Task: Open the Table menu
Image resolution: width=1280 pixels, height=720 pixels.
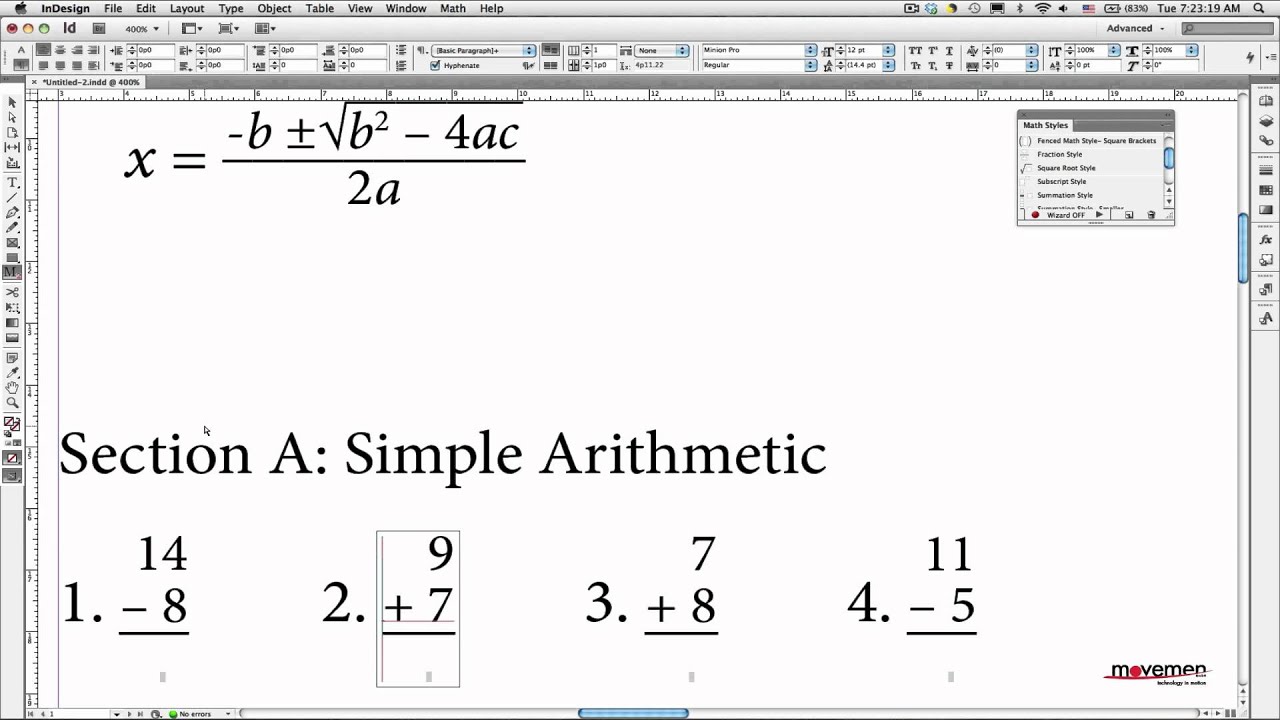Action: (319, 8)
